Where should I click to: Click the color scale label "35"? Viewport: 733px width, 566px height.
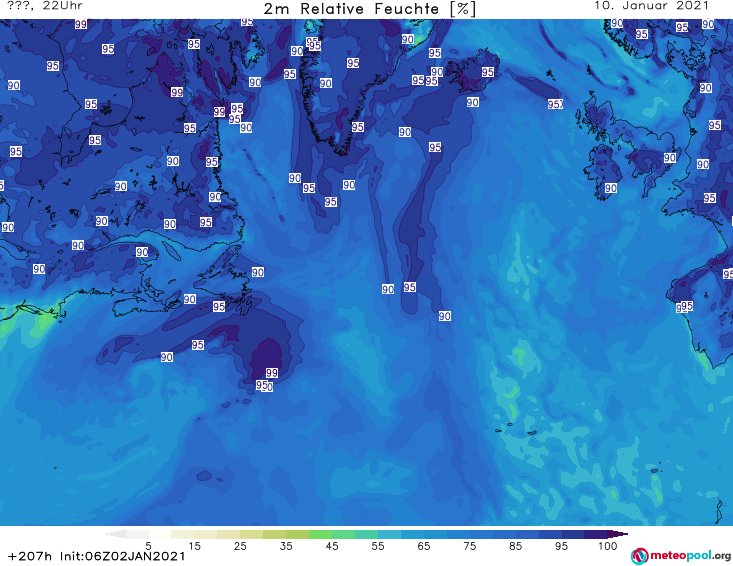click(x=286, y=546)
